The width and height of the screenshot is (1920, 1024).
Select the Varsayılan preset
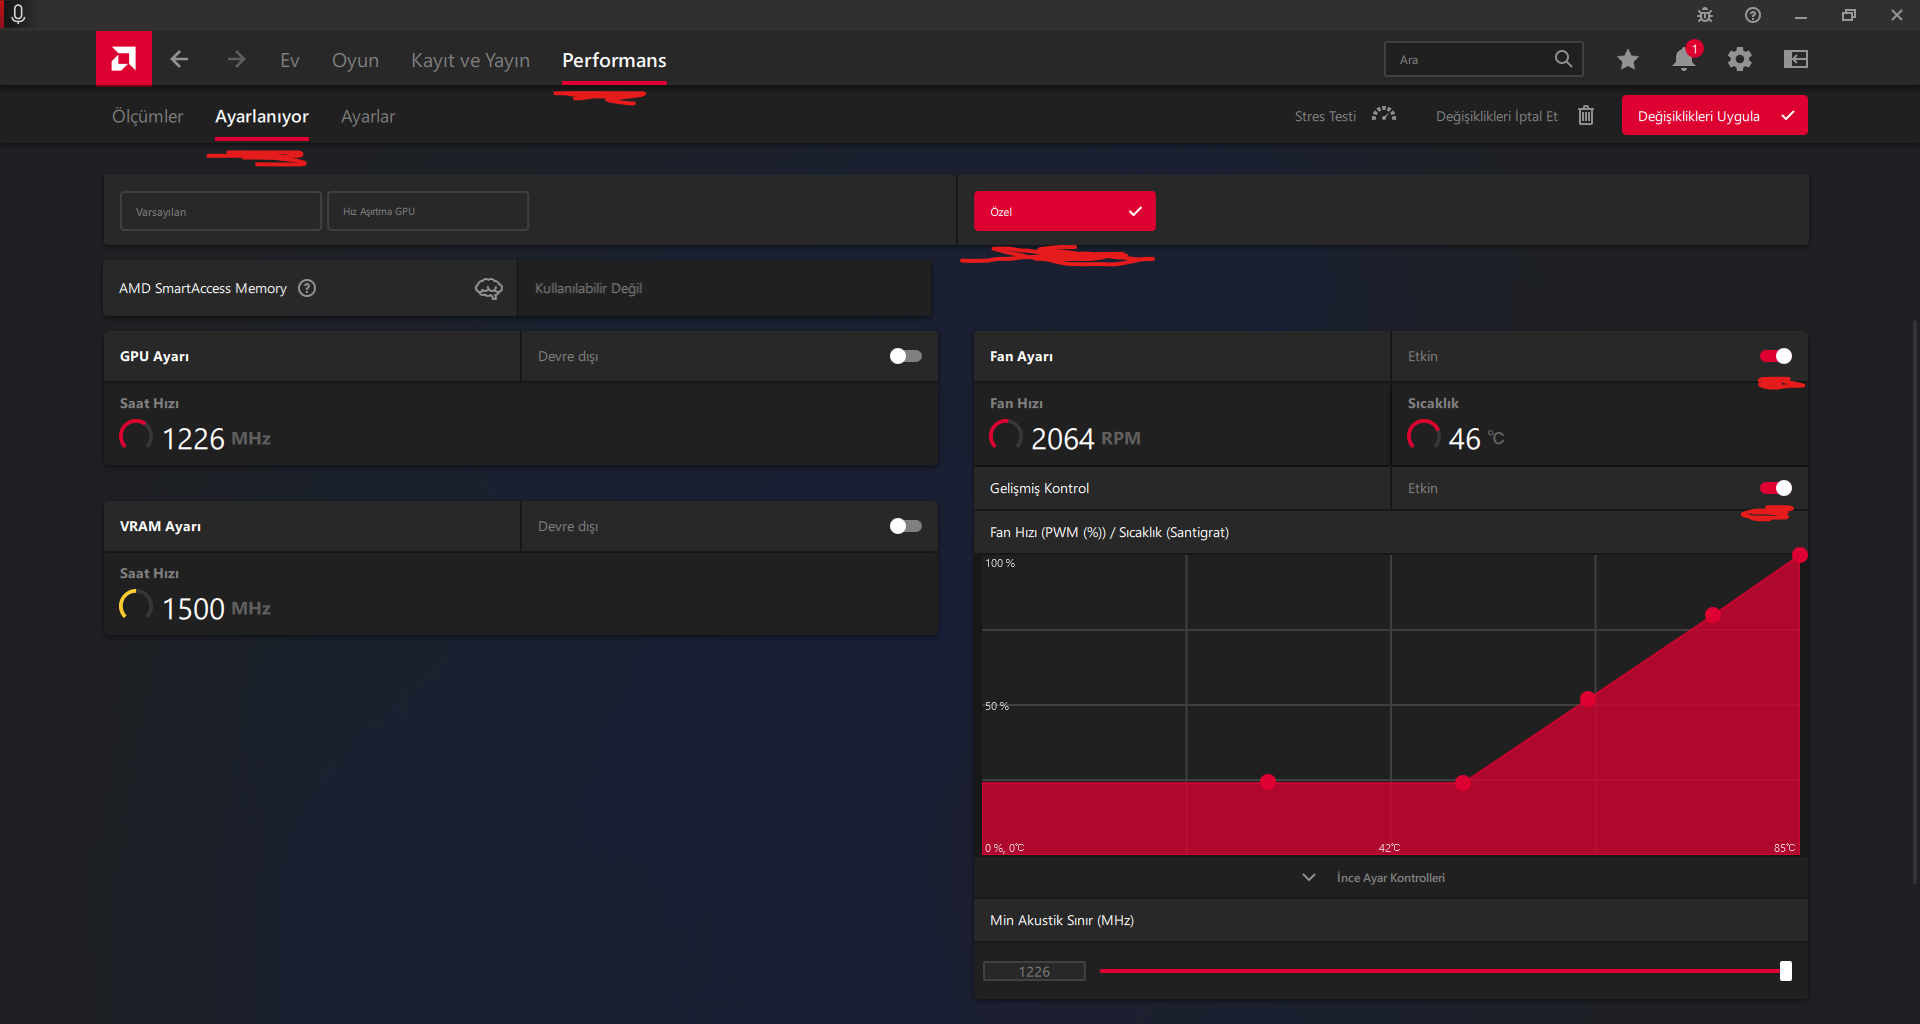click(x=221, y=211)
